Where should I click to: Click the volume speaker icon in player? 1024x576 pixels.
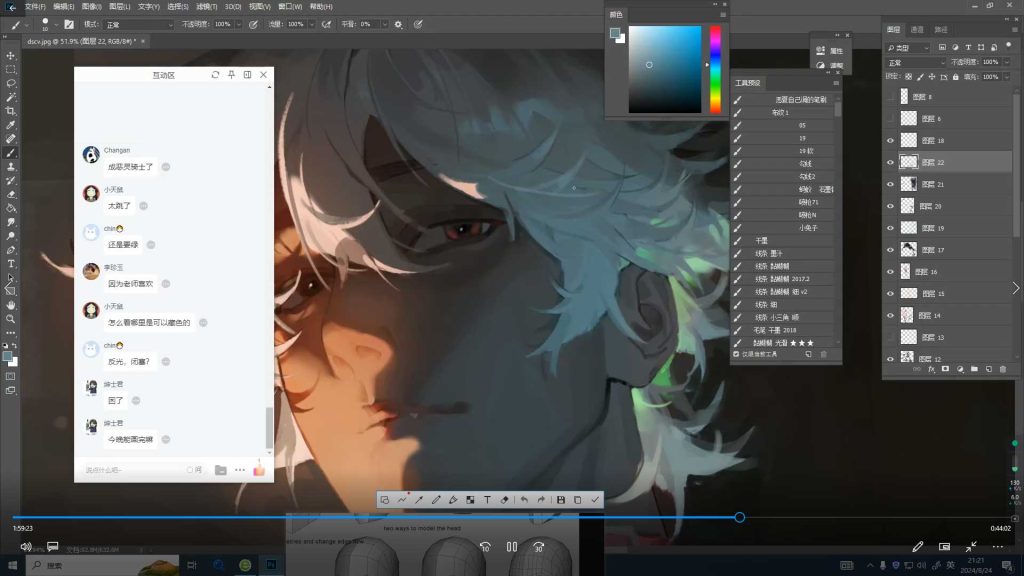click(26, 546)
